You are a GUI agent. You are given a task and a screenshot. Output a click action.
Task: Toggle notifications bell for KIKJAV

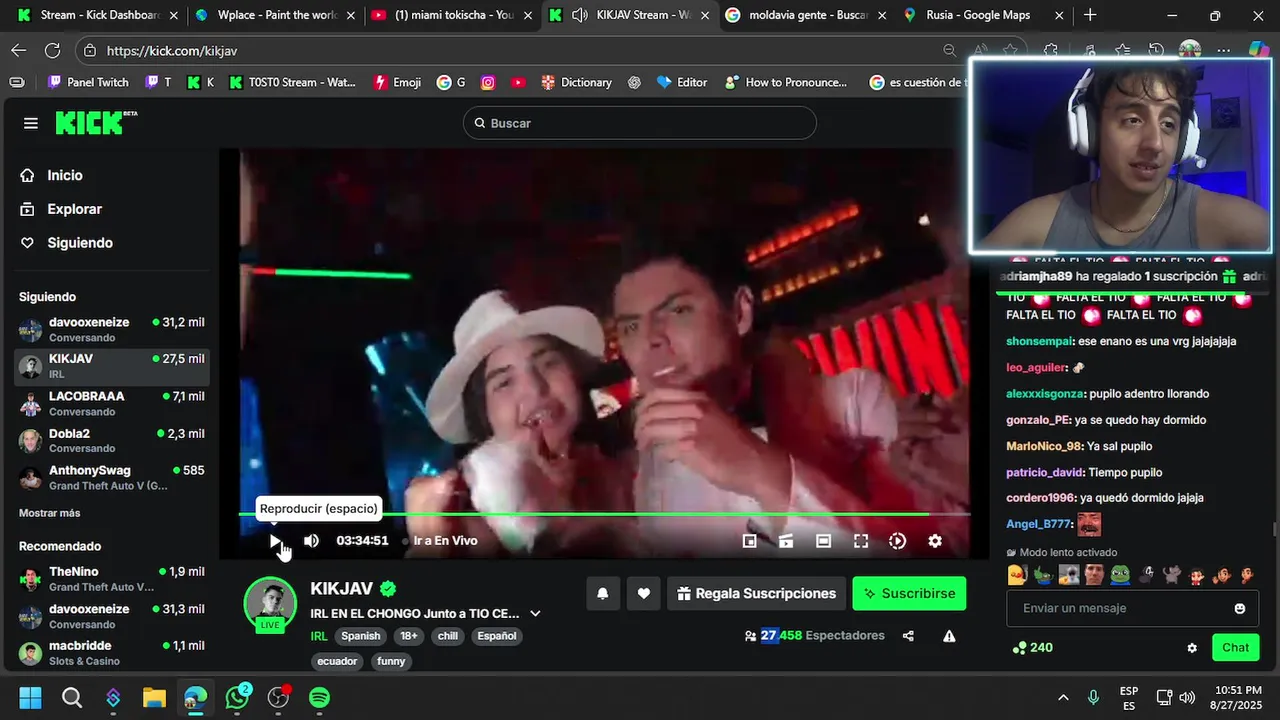(x=602, y=593)
